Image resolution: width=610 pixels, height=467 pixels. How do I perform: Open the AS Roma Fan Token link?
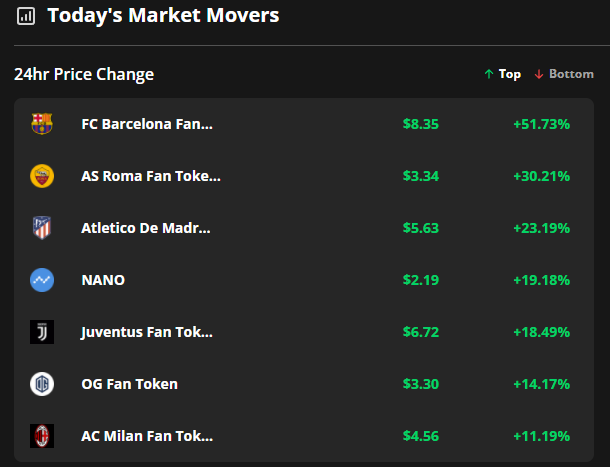coord(151,176)
